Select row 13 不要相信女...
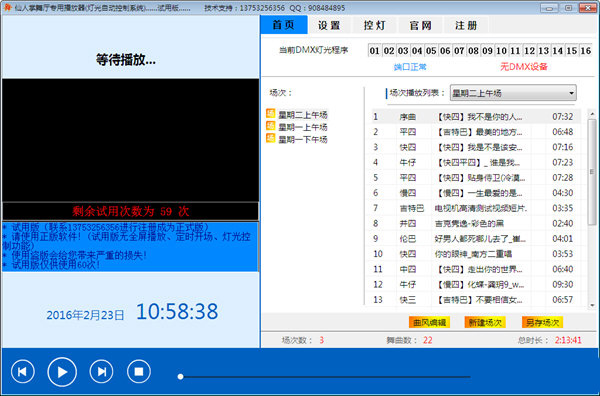Viewport: 600px width, 396px height. tap(476, 300)
